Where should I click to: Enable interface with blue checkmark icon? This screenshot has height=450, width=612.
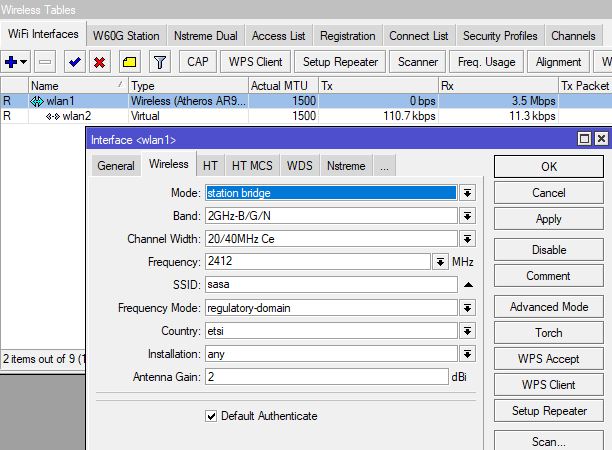point(74,62)
